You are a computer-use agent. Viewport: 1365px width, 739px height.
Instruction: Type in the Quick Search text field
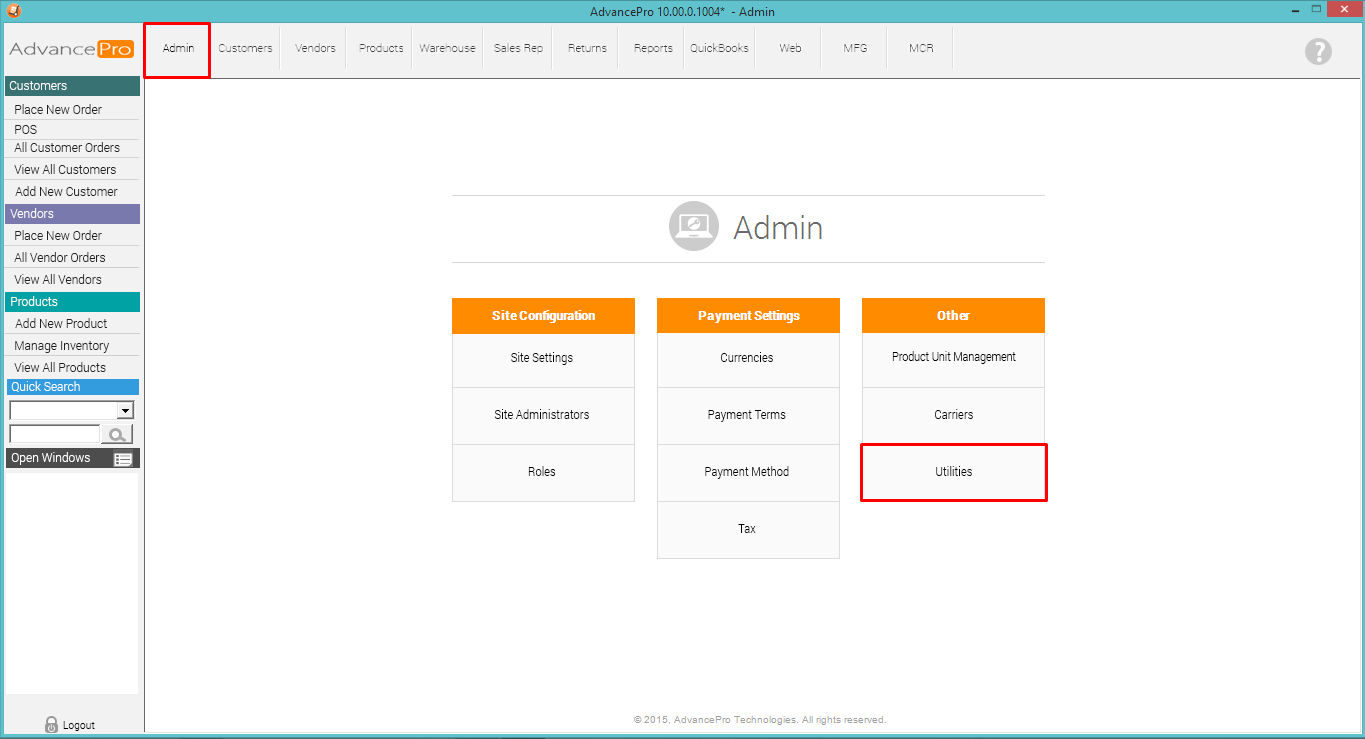pyautogui.click(x=54, y=434)
